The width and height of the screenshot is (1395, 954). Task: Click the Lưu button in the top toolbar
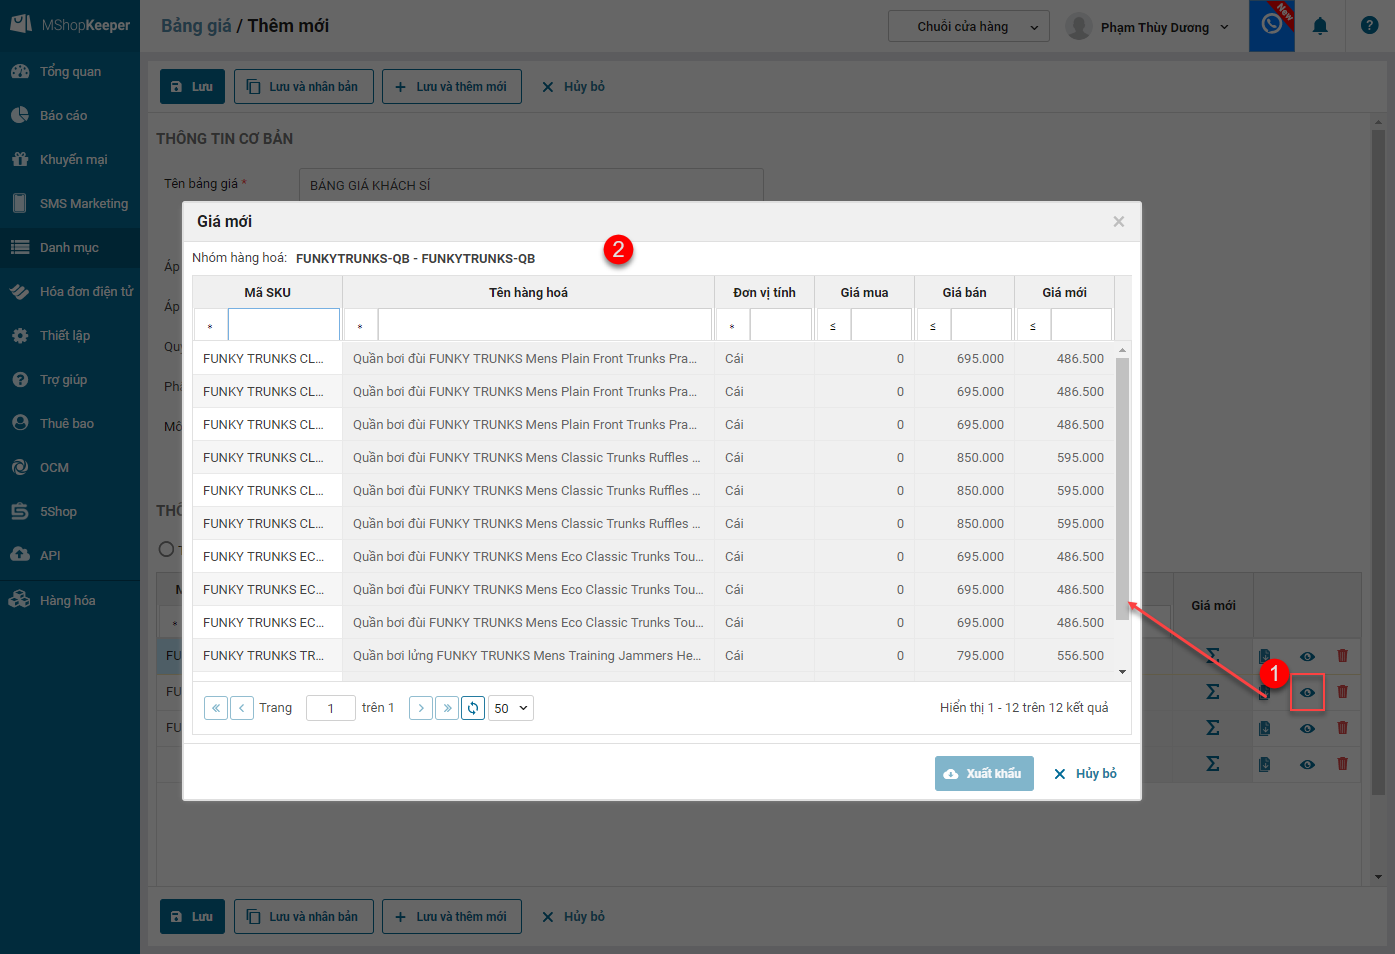(192, 87)
